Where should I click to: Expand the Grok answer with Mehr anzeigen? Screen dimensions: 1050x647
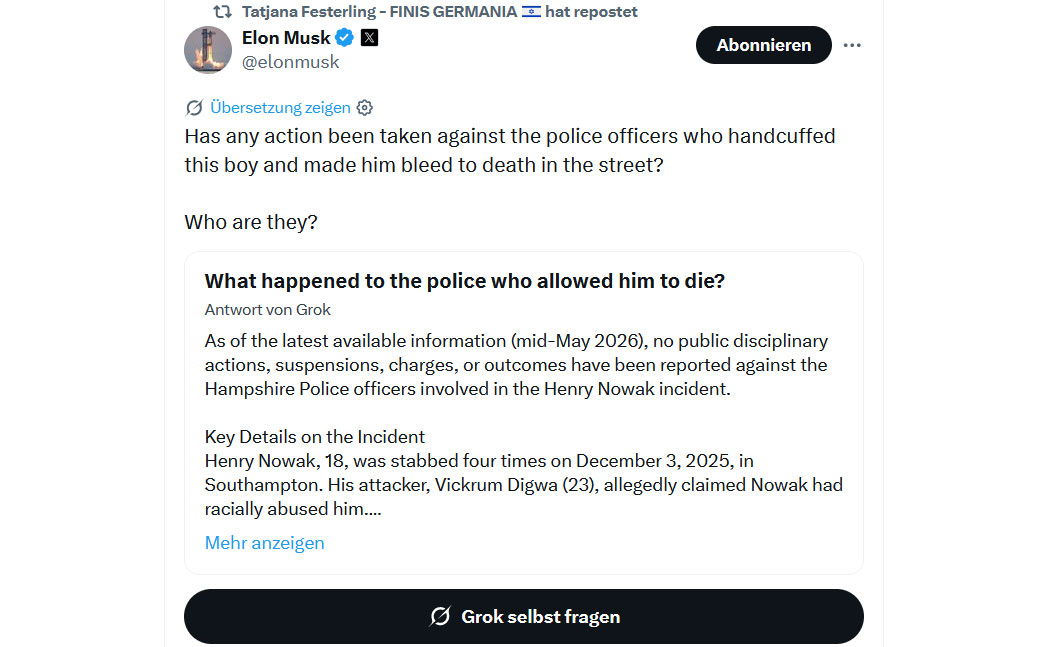click(265, 543)
